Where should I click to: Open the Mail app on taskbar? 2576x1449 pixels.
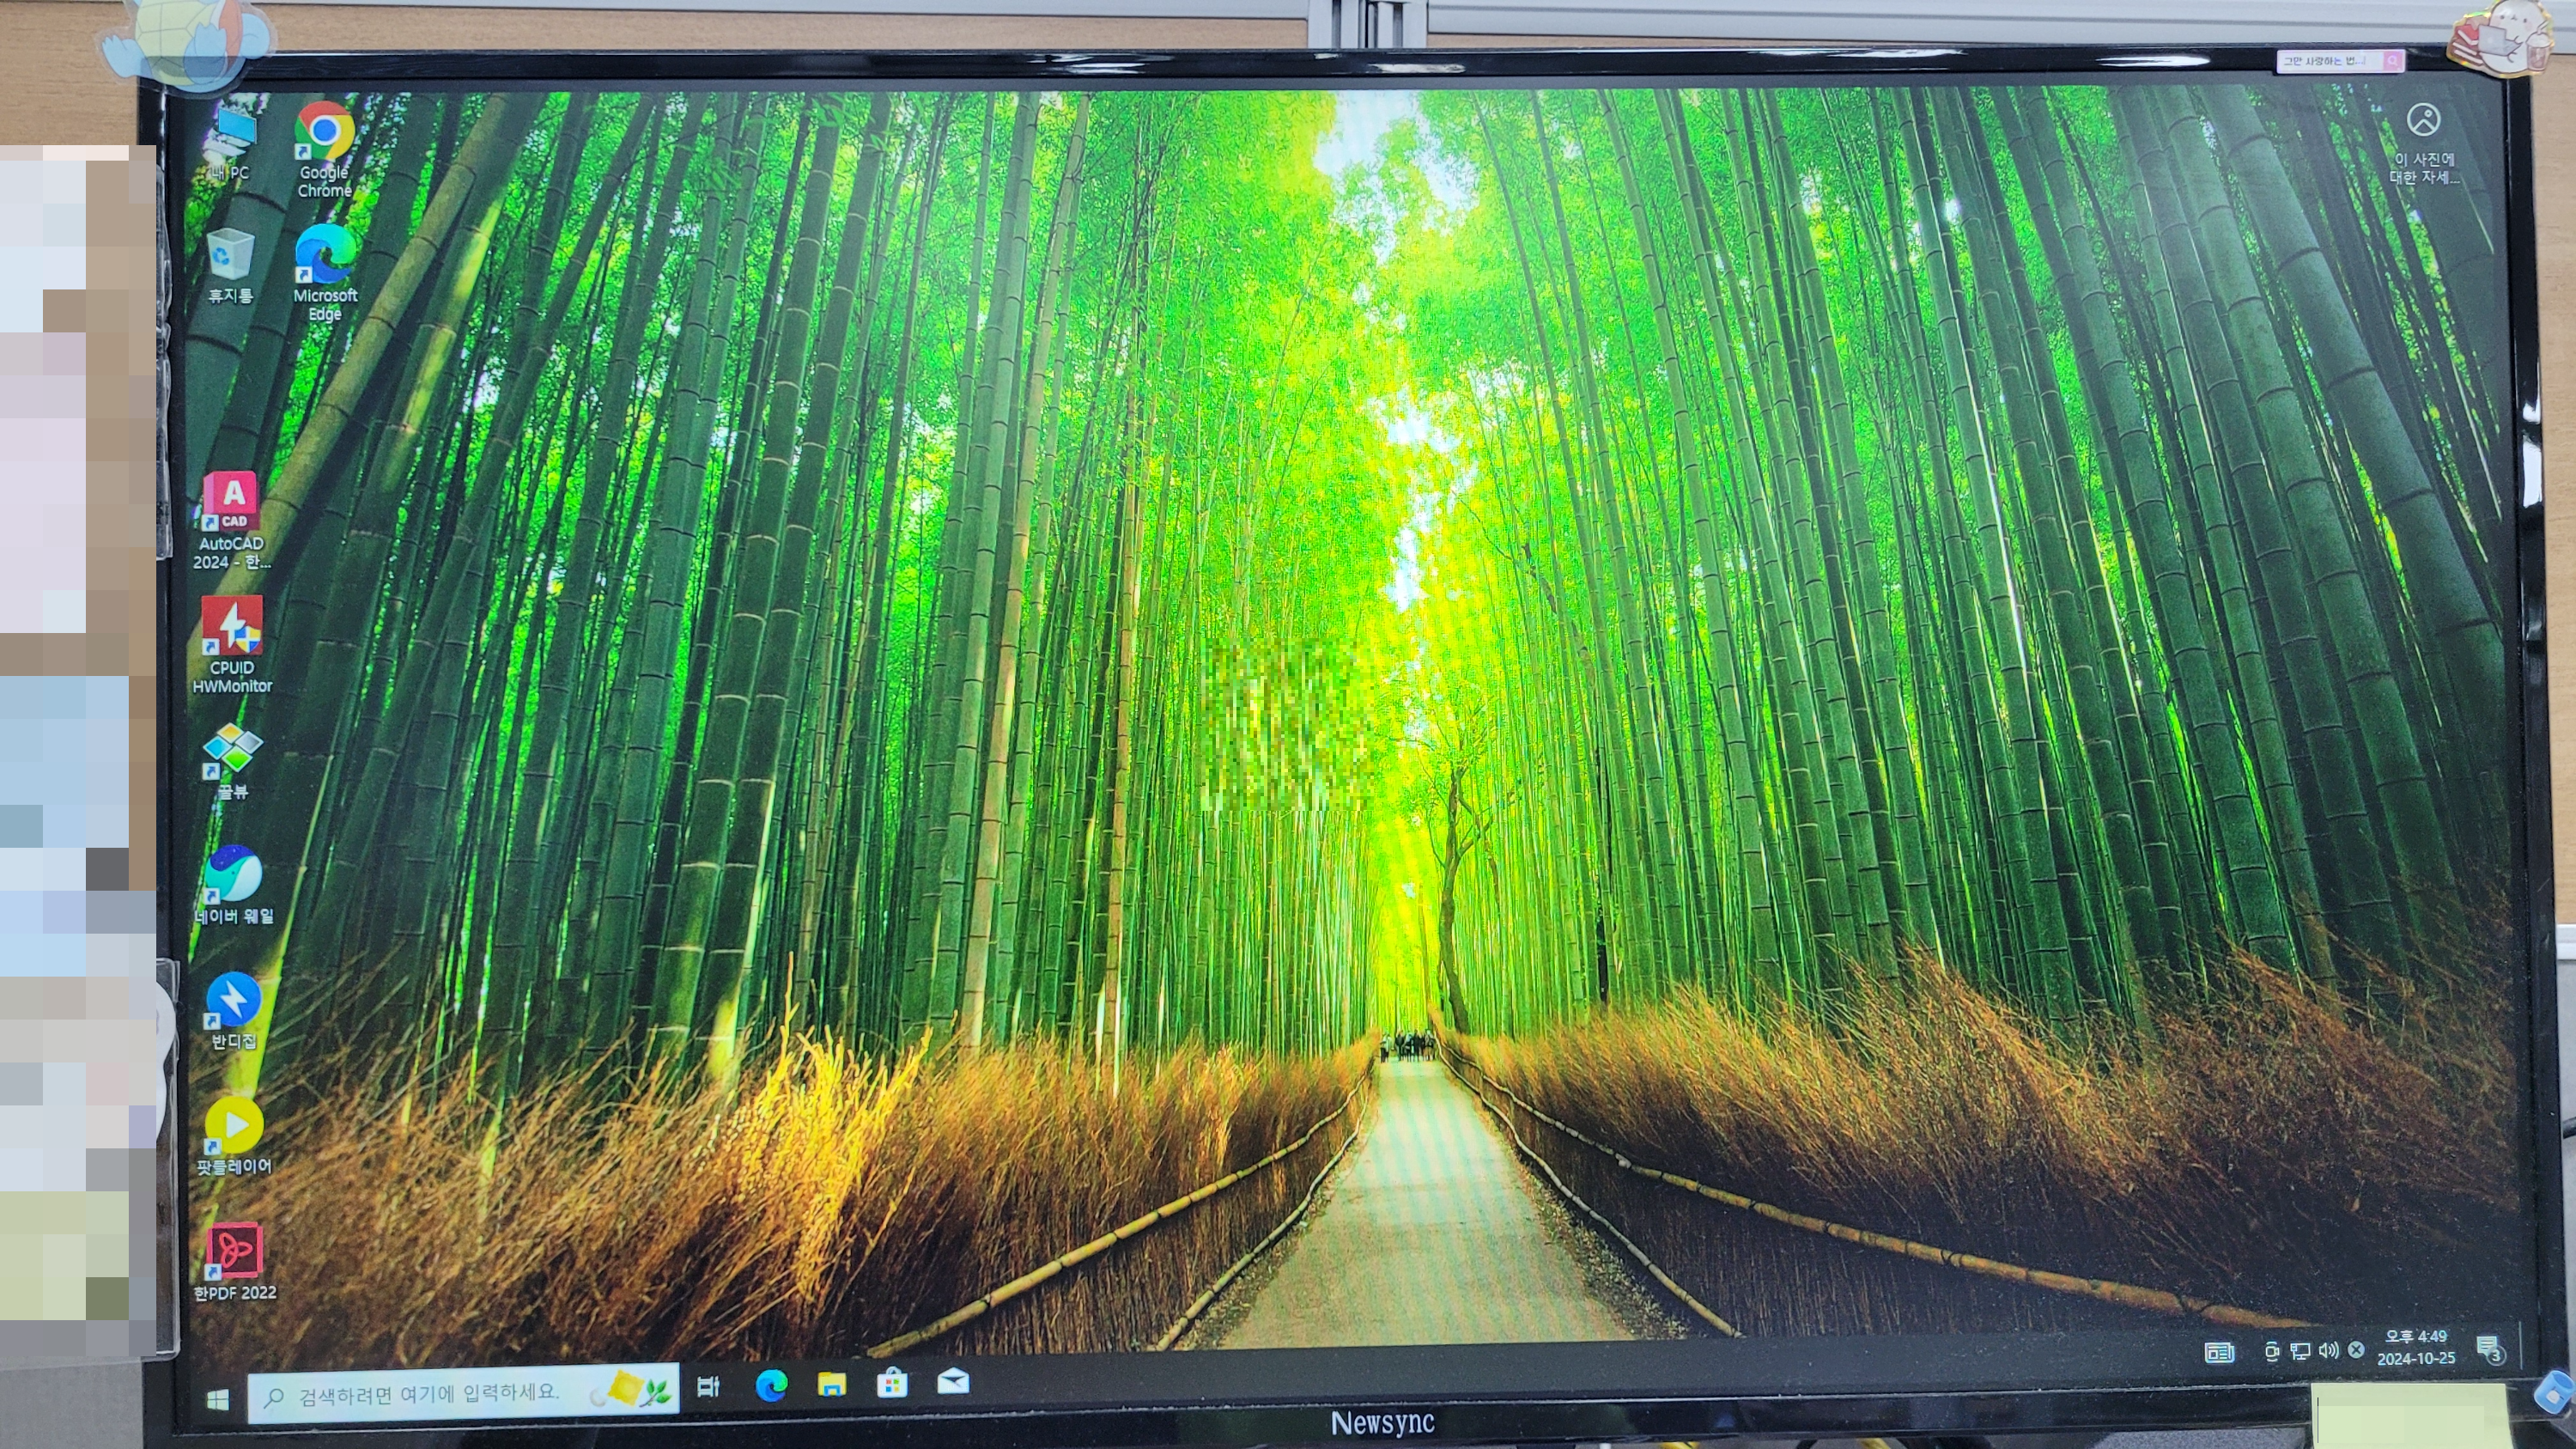(953, 1382)
